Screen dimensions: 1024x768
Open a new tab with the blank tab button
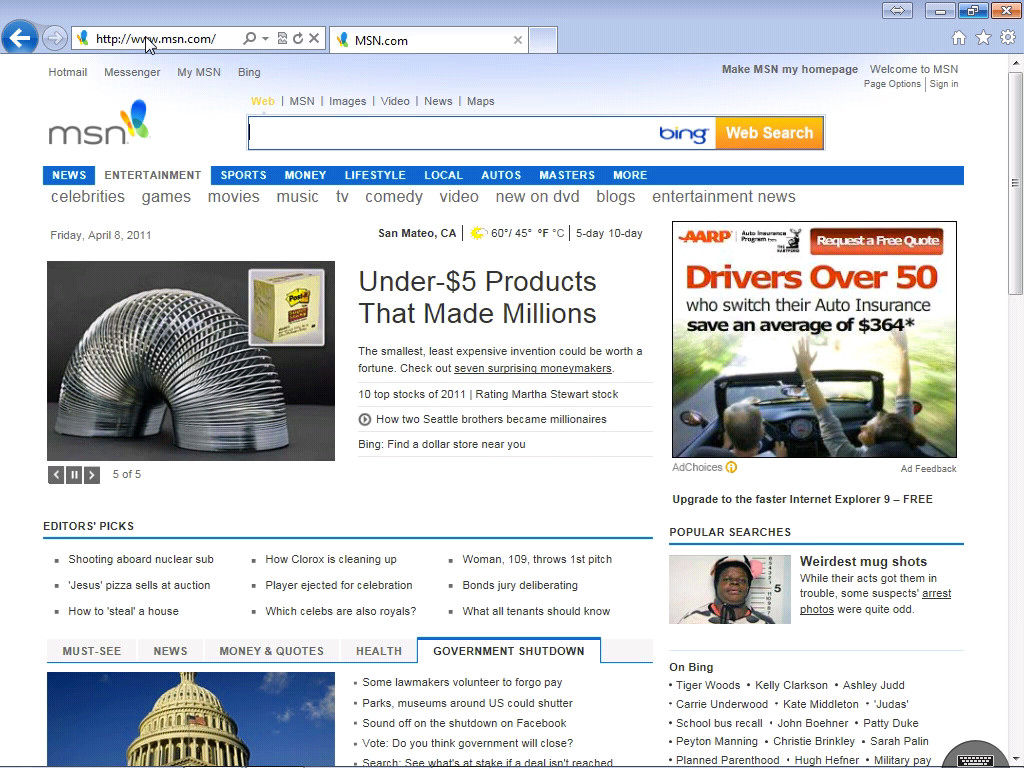[543, 40]
